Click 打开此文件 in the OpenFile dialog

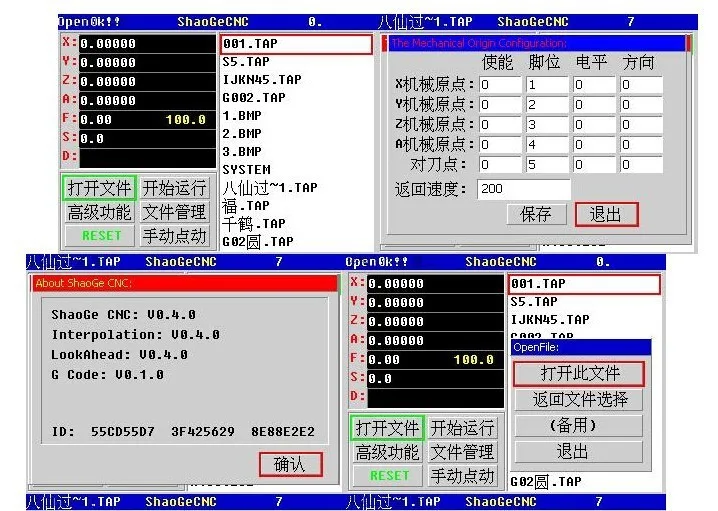579,374
